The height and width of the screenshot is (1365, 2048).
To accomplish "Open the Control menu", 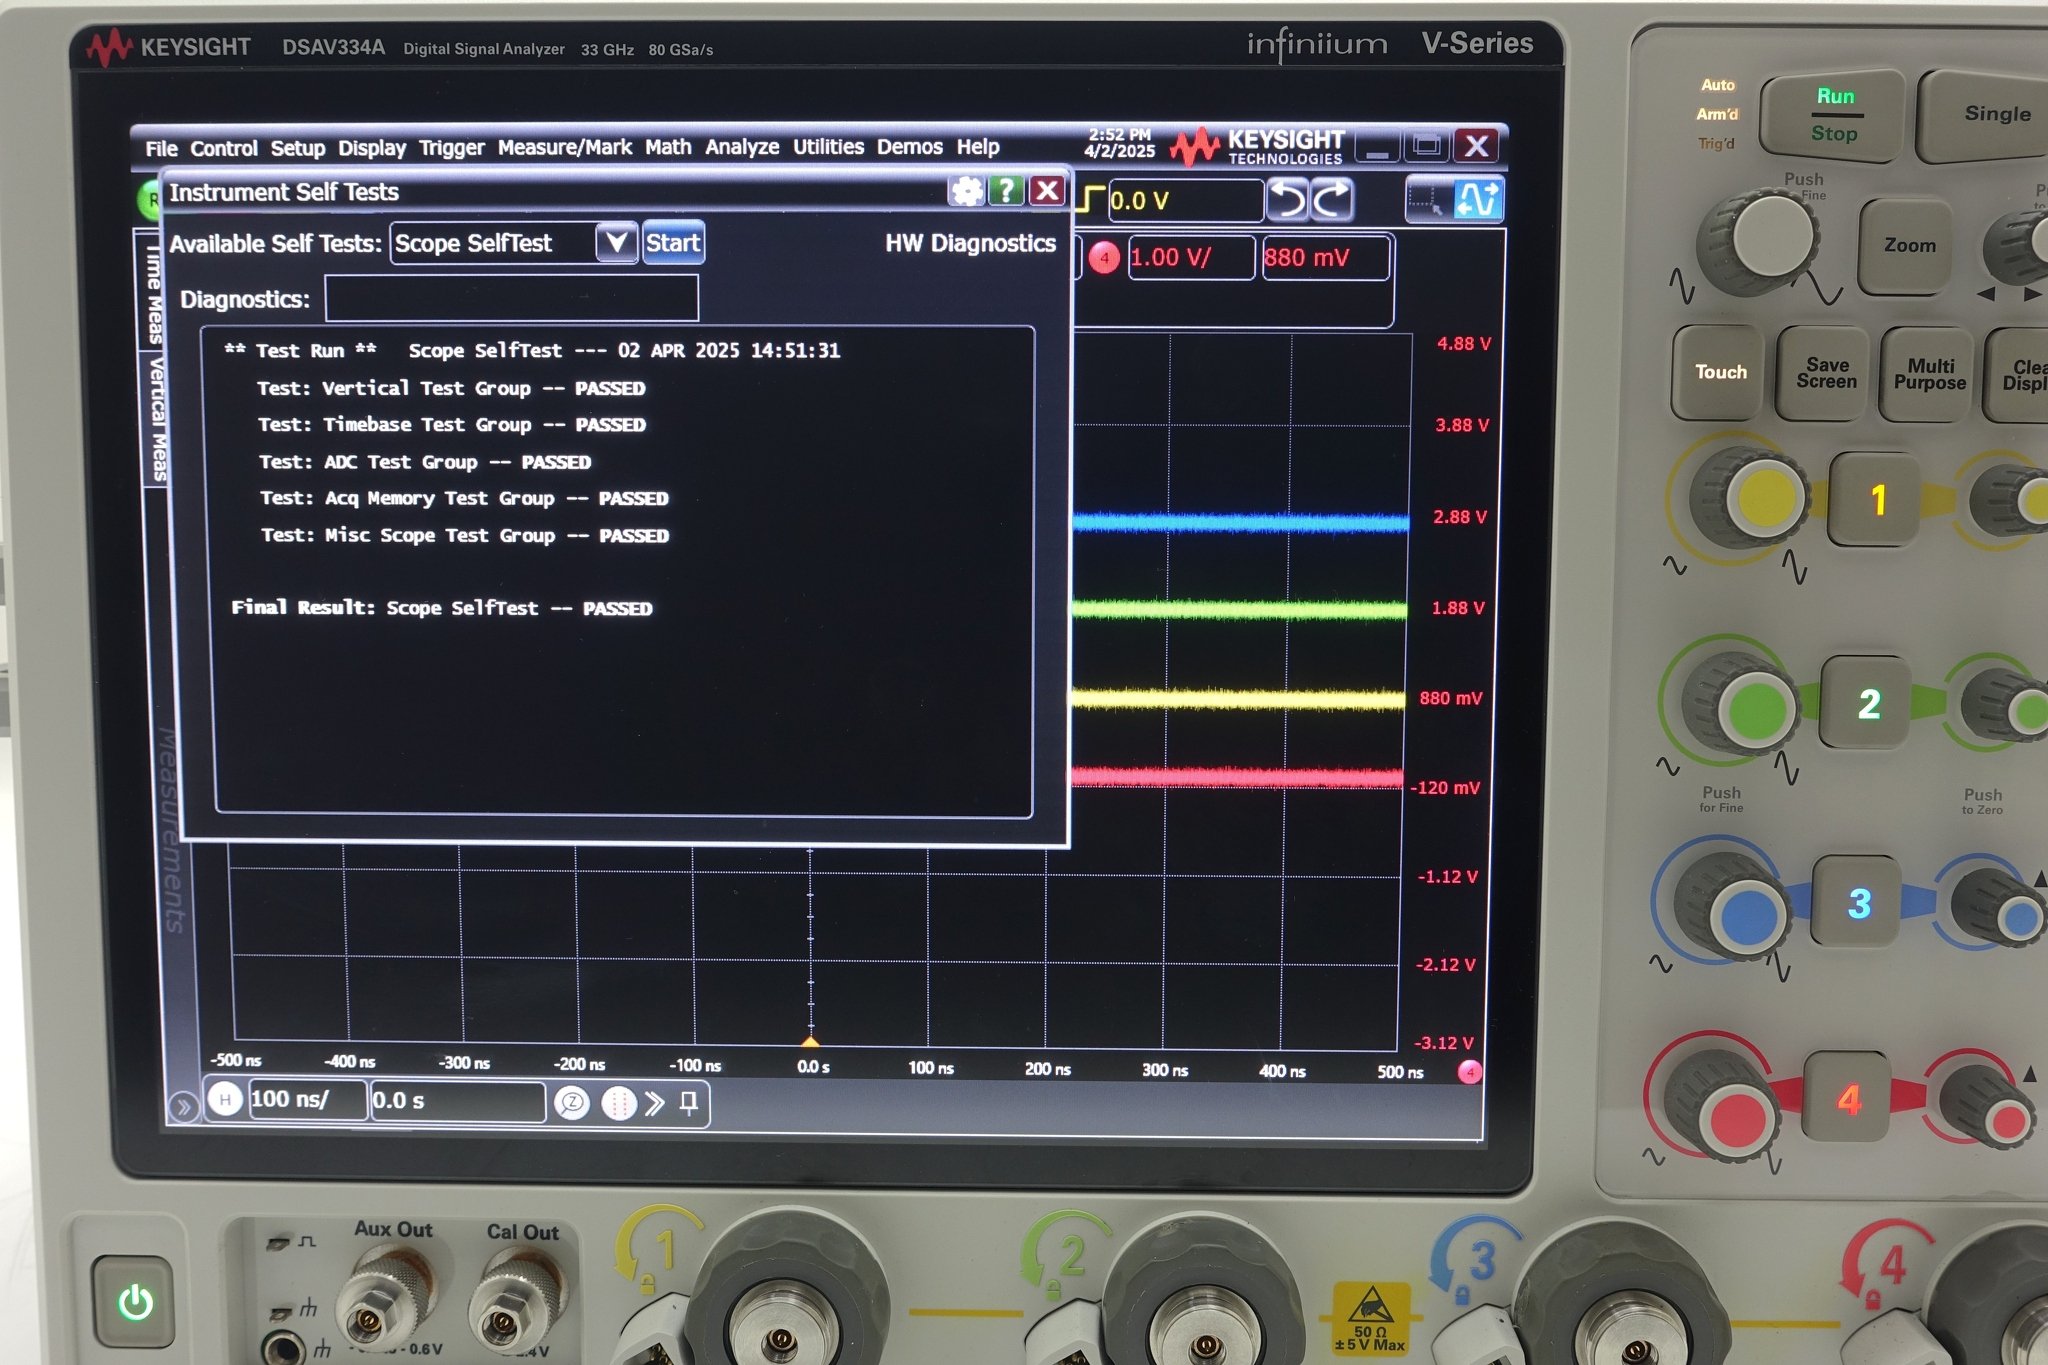I will point(224,148).
